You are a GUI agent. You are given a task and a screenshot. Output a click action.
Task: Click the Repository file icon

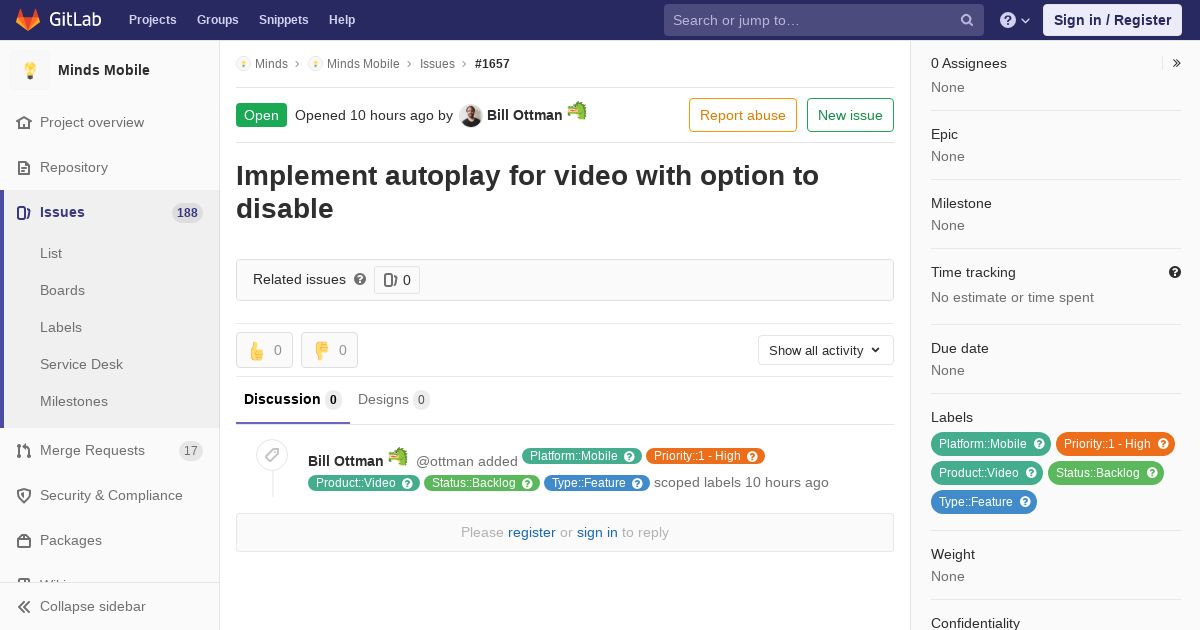tap(24, 167)
